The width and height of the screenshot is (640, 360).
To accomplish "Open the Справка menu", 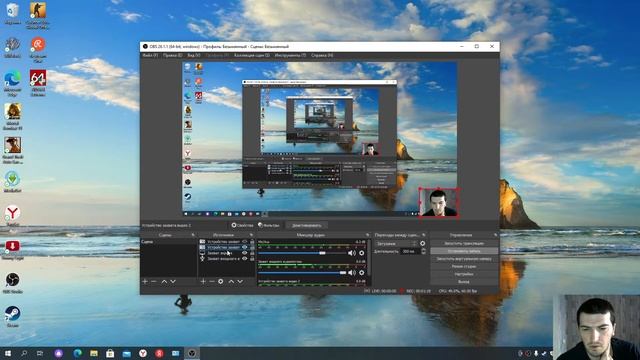I will pyautogui.click(x=322, y=56).
